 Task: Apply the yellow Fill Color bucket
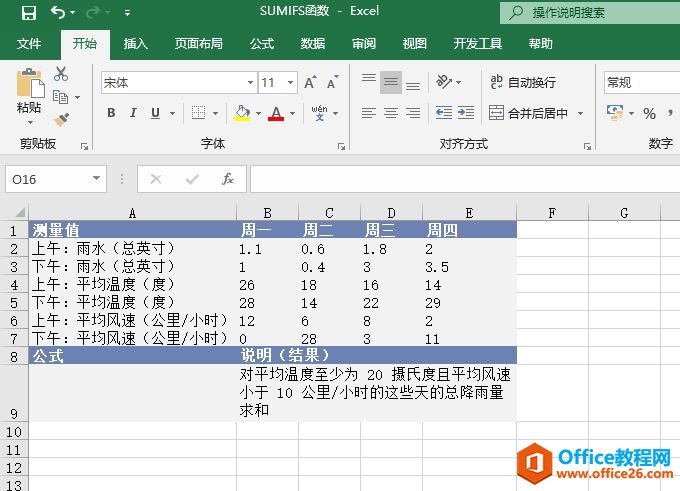tap(242, 113)
